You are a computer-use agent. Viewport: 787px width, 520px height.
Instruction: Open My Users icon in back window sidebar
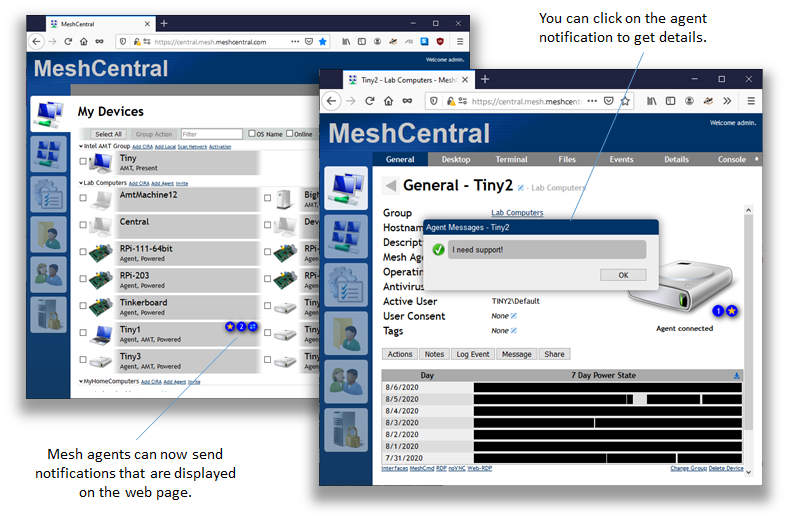click(x=48, y=275)
